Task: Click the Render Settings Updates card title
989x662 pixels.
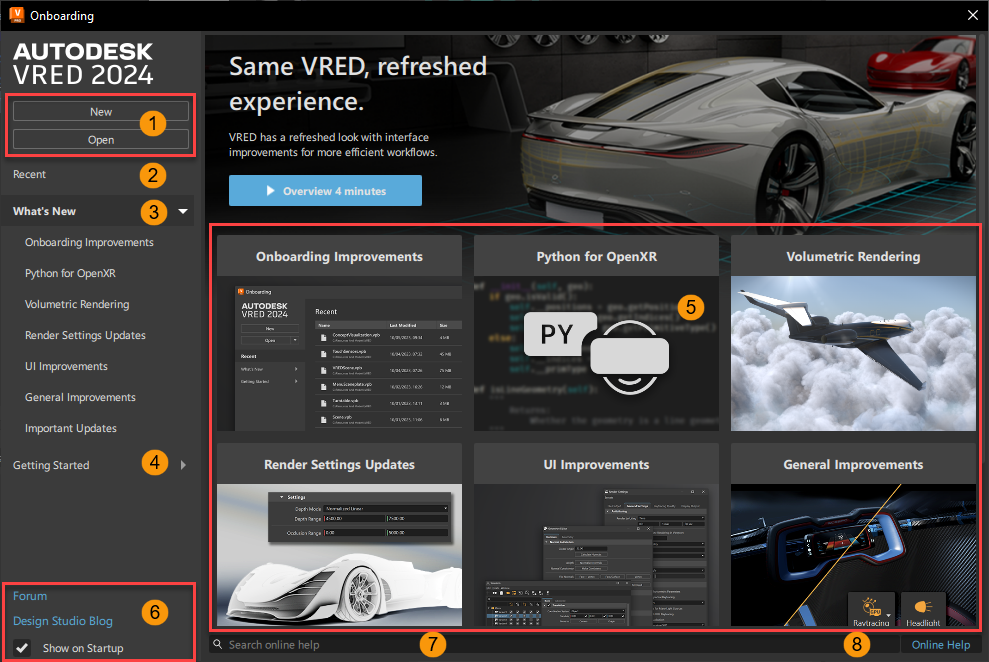Action: point(339,464)
